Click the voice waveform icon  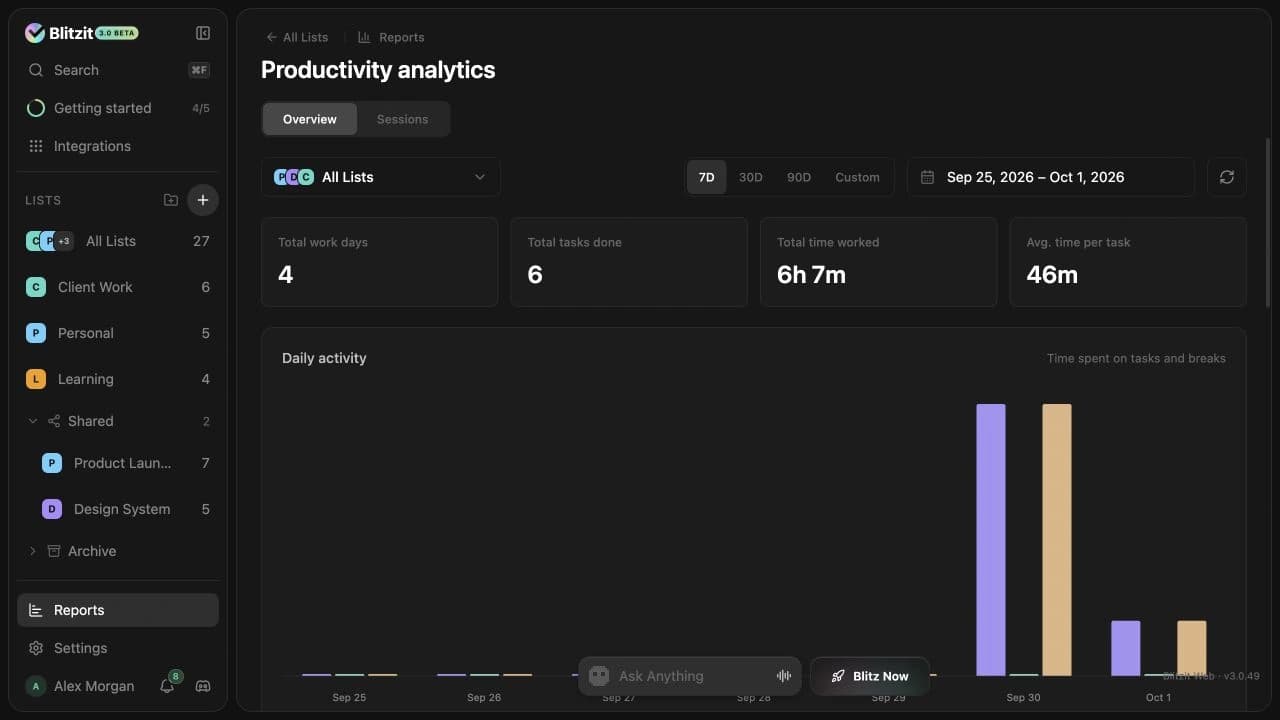click(x=784, y=676)
